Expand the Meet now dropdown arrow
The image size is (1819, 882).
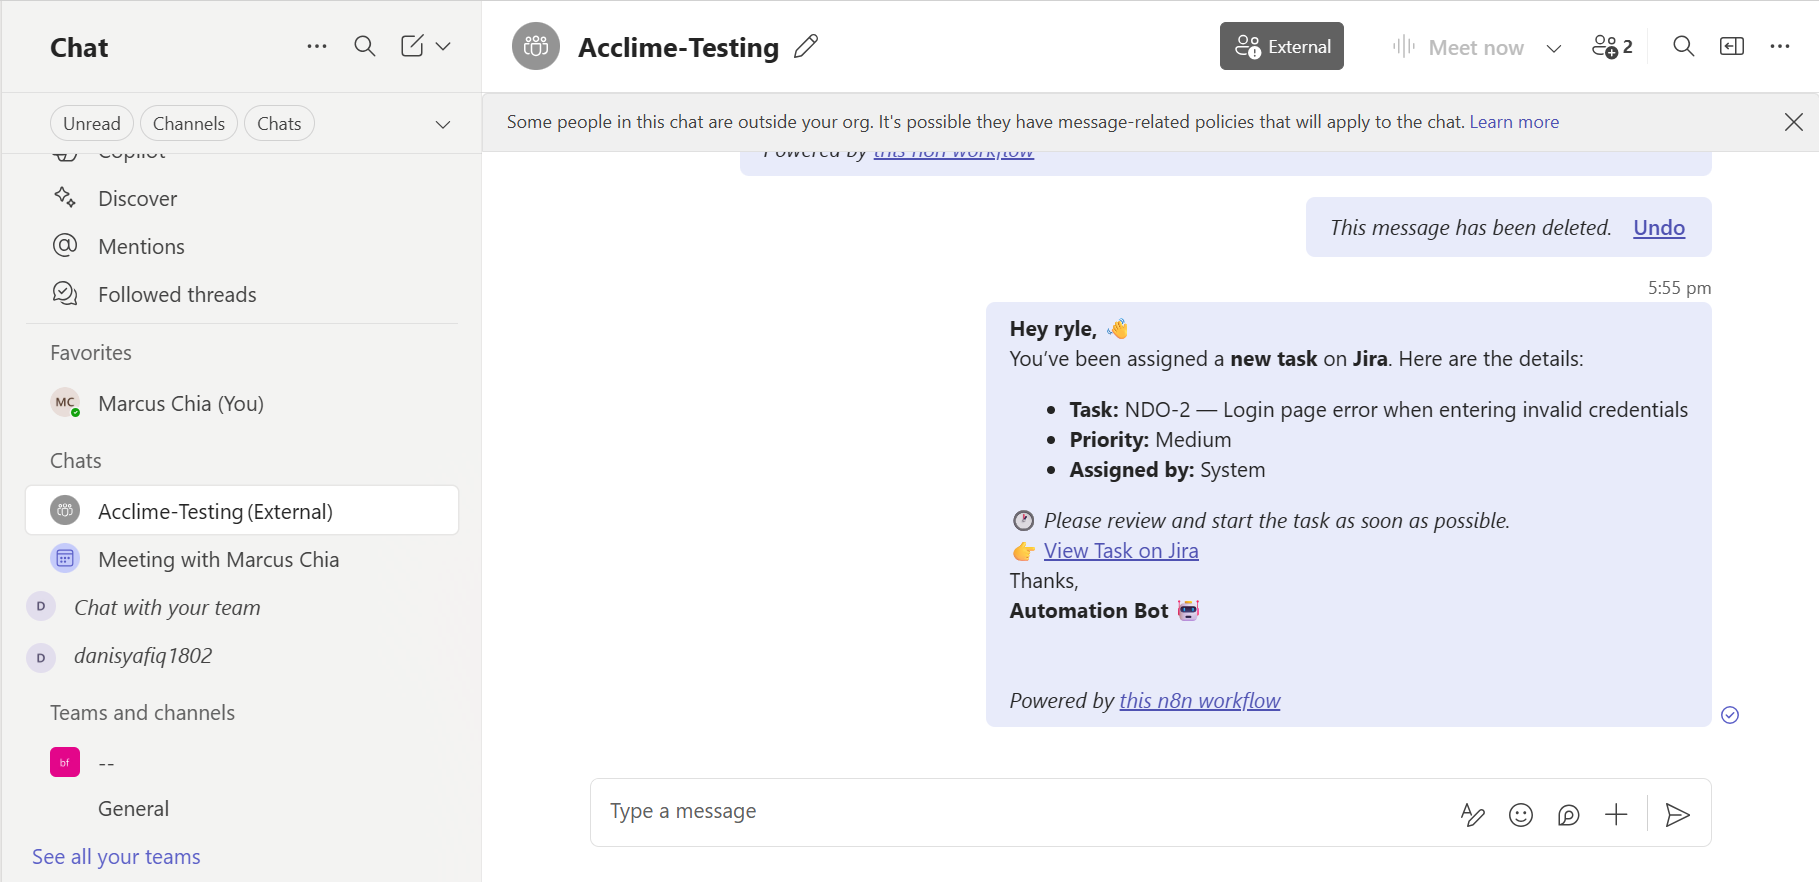pyautogui.click(x=1553, y=48)
